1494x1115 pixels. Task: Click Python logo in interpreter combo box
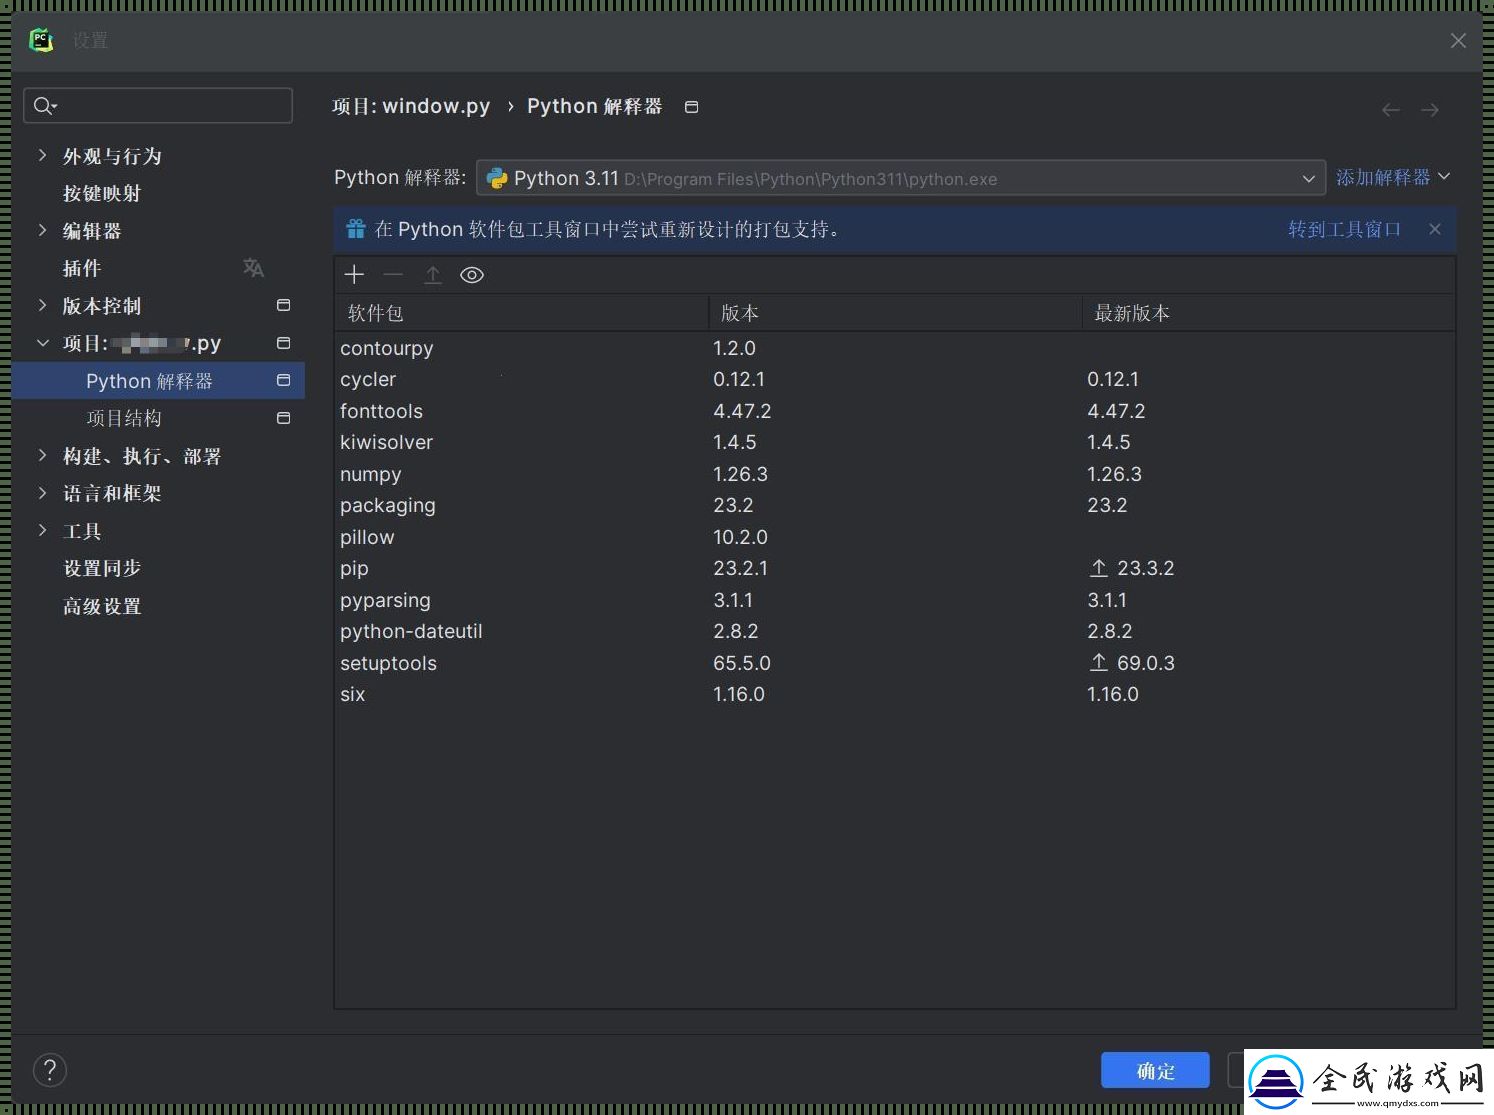pos(497,179)
